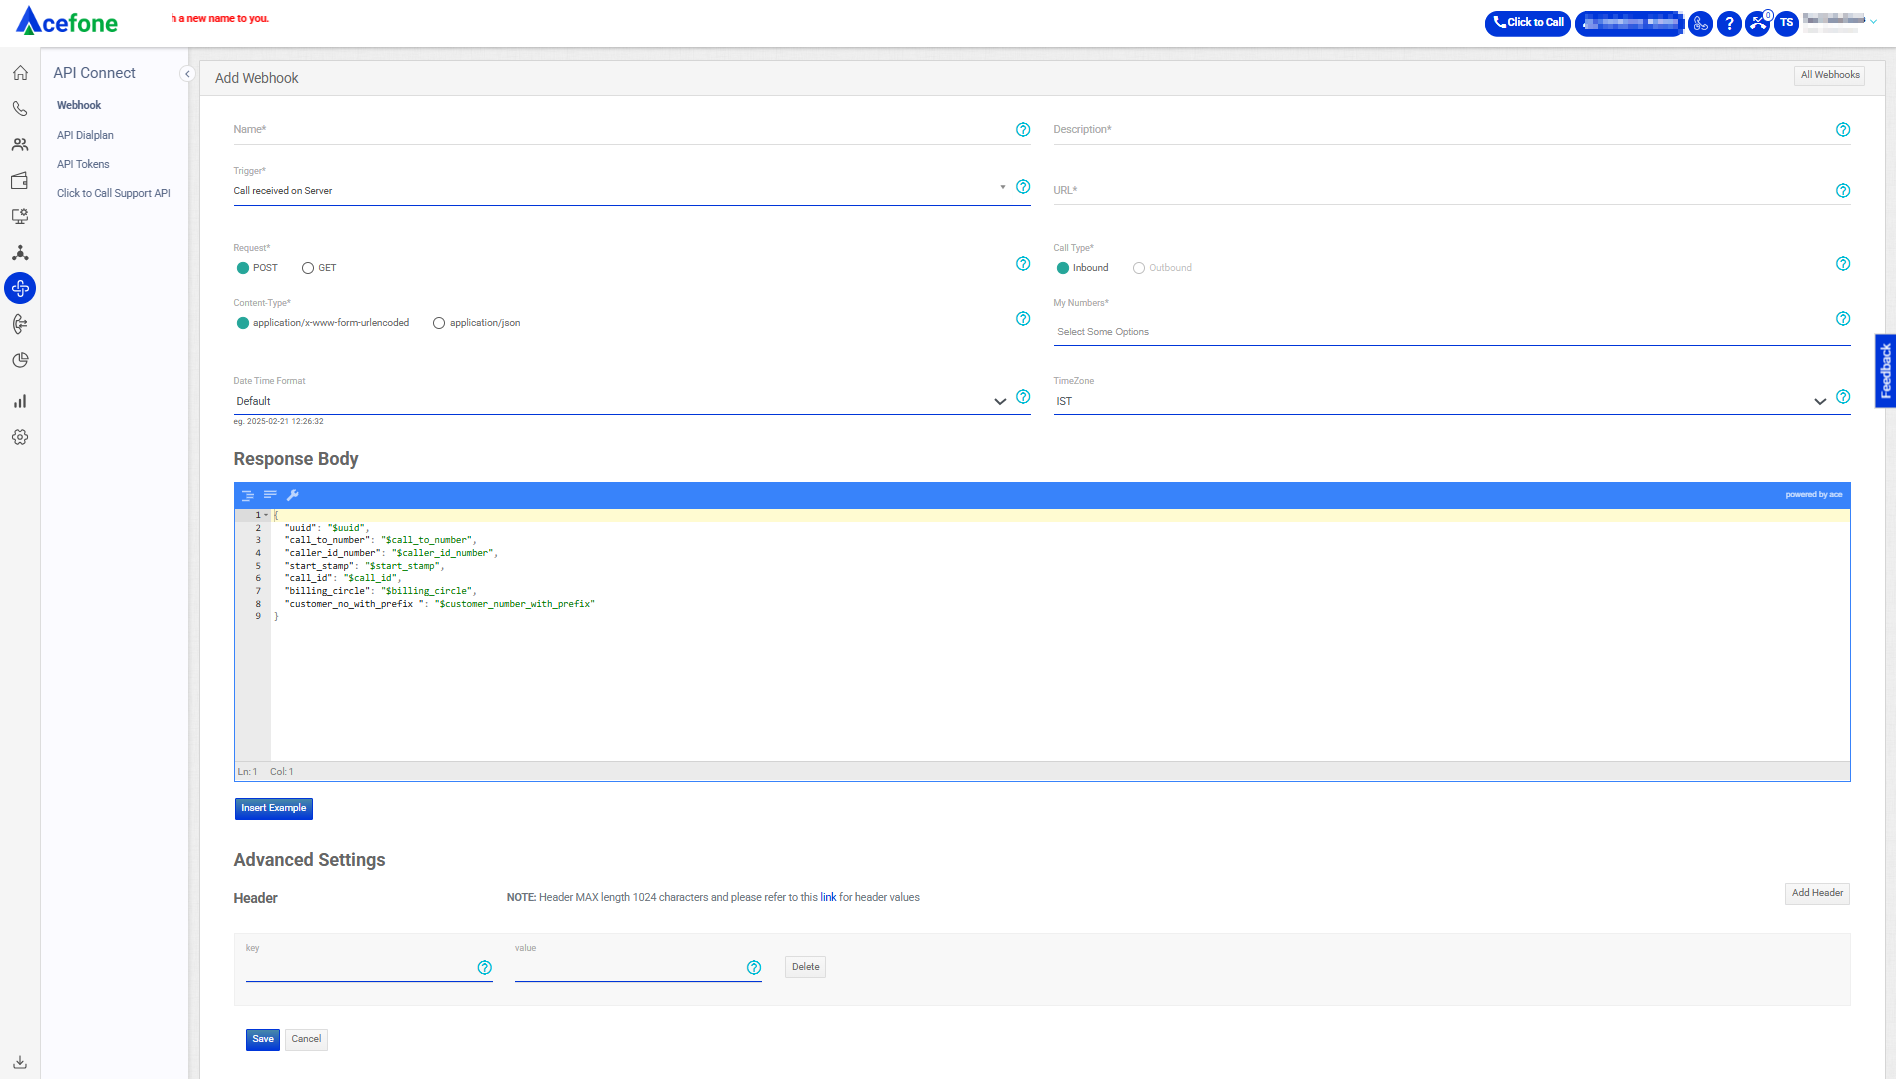Show help for the Name field

coord(1023,130)
